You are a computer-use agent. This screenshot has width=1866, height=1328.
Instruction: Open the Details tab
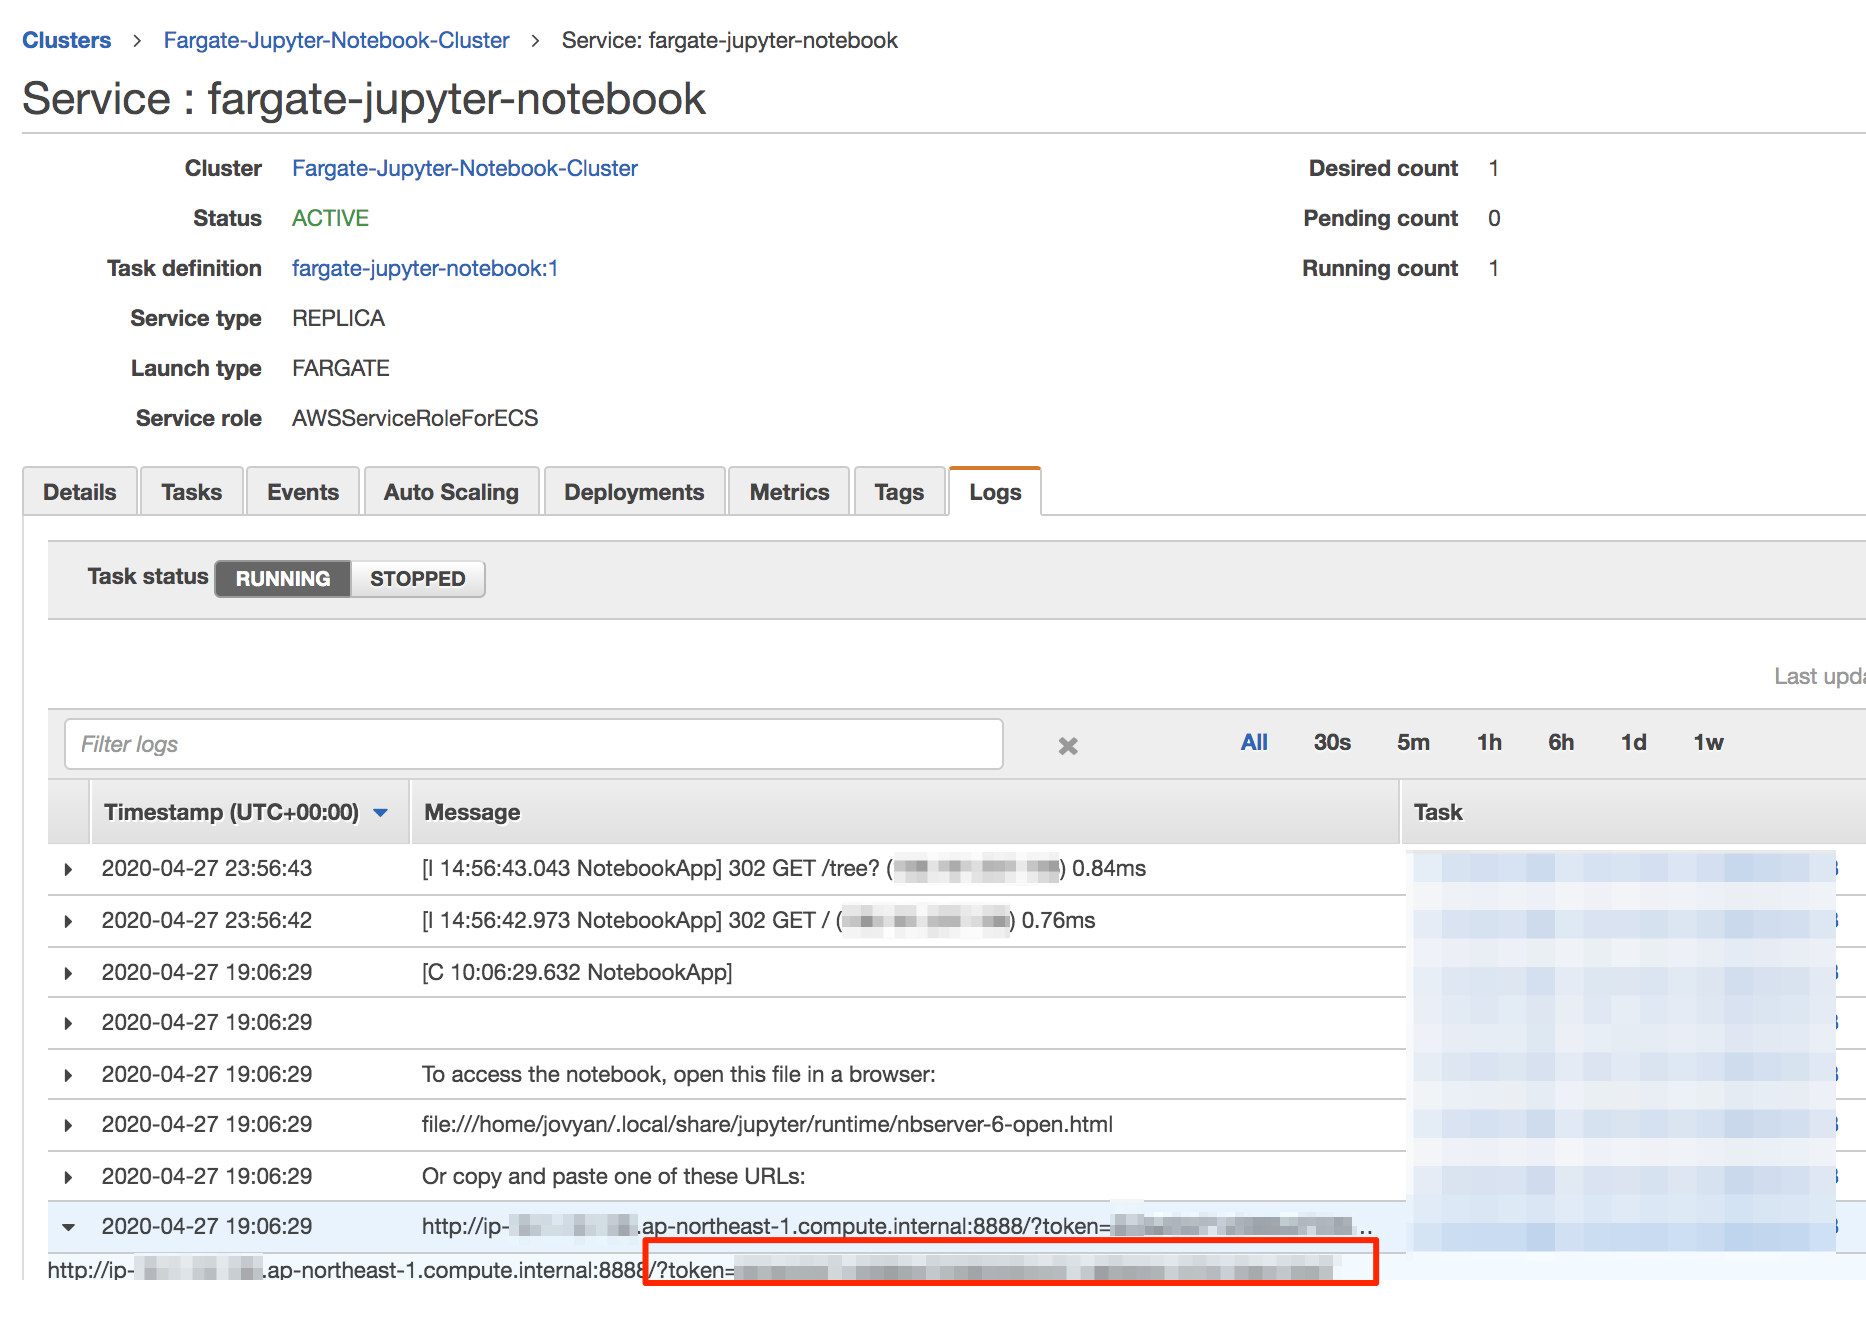point(80,492)
